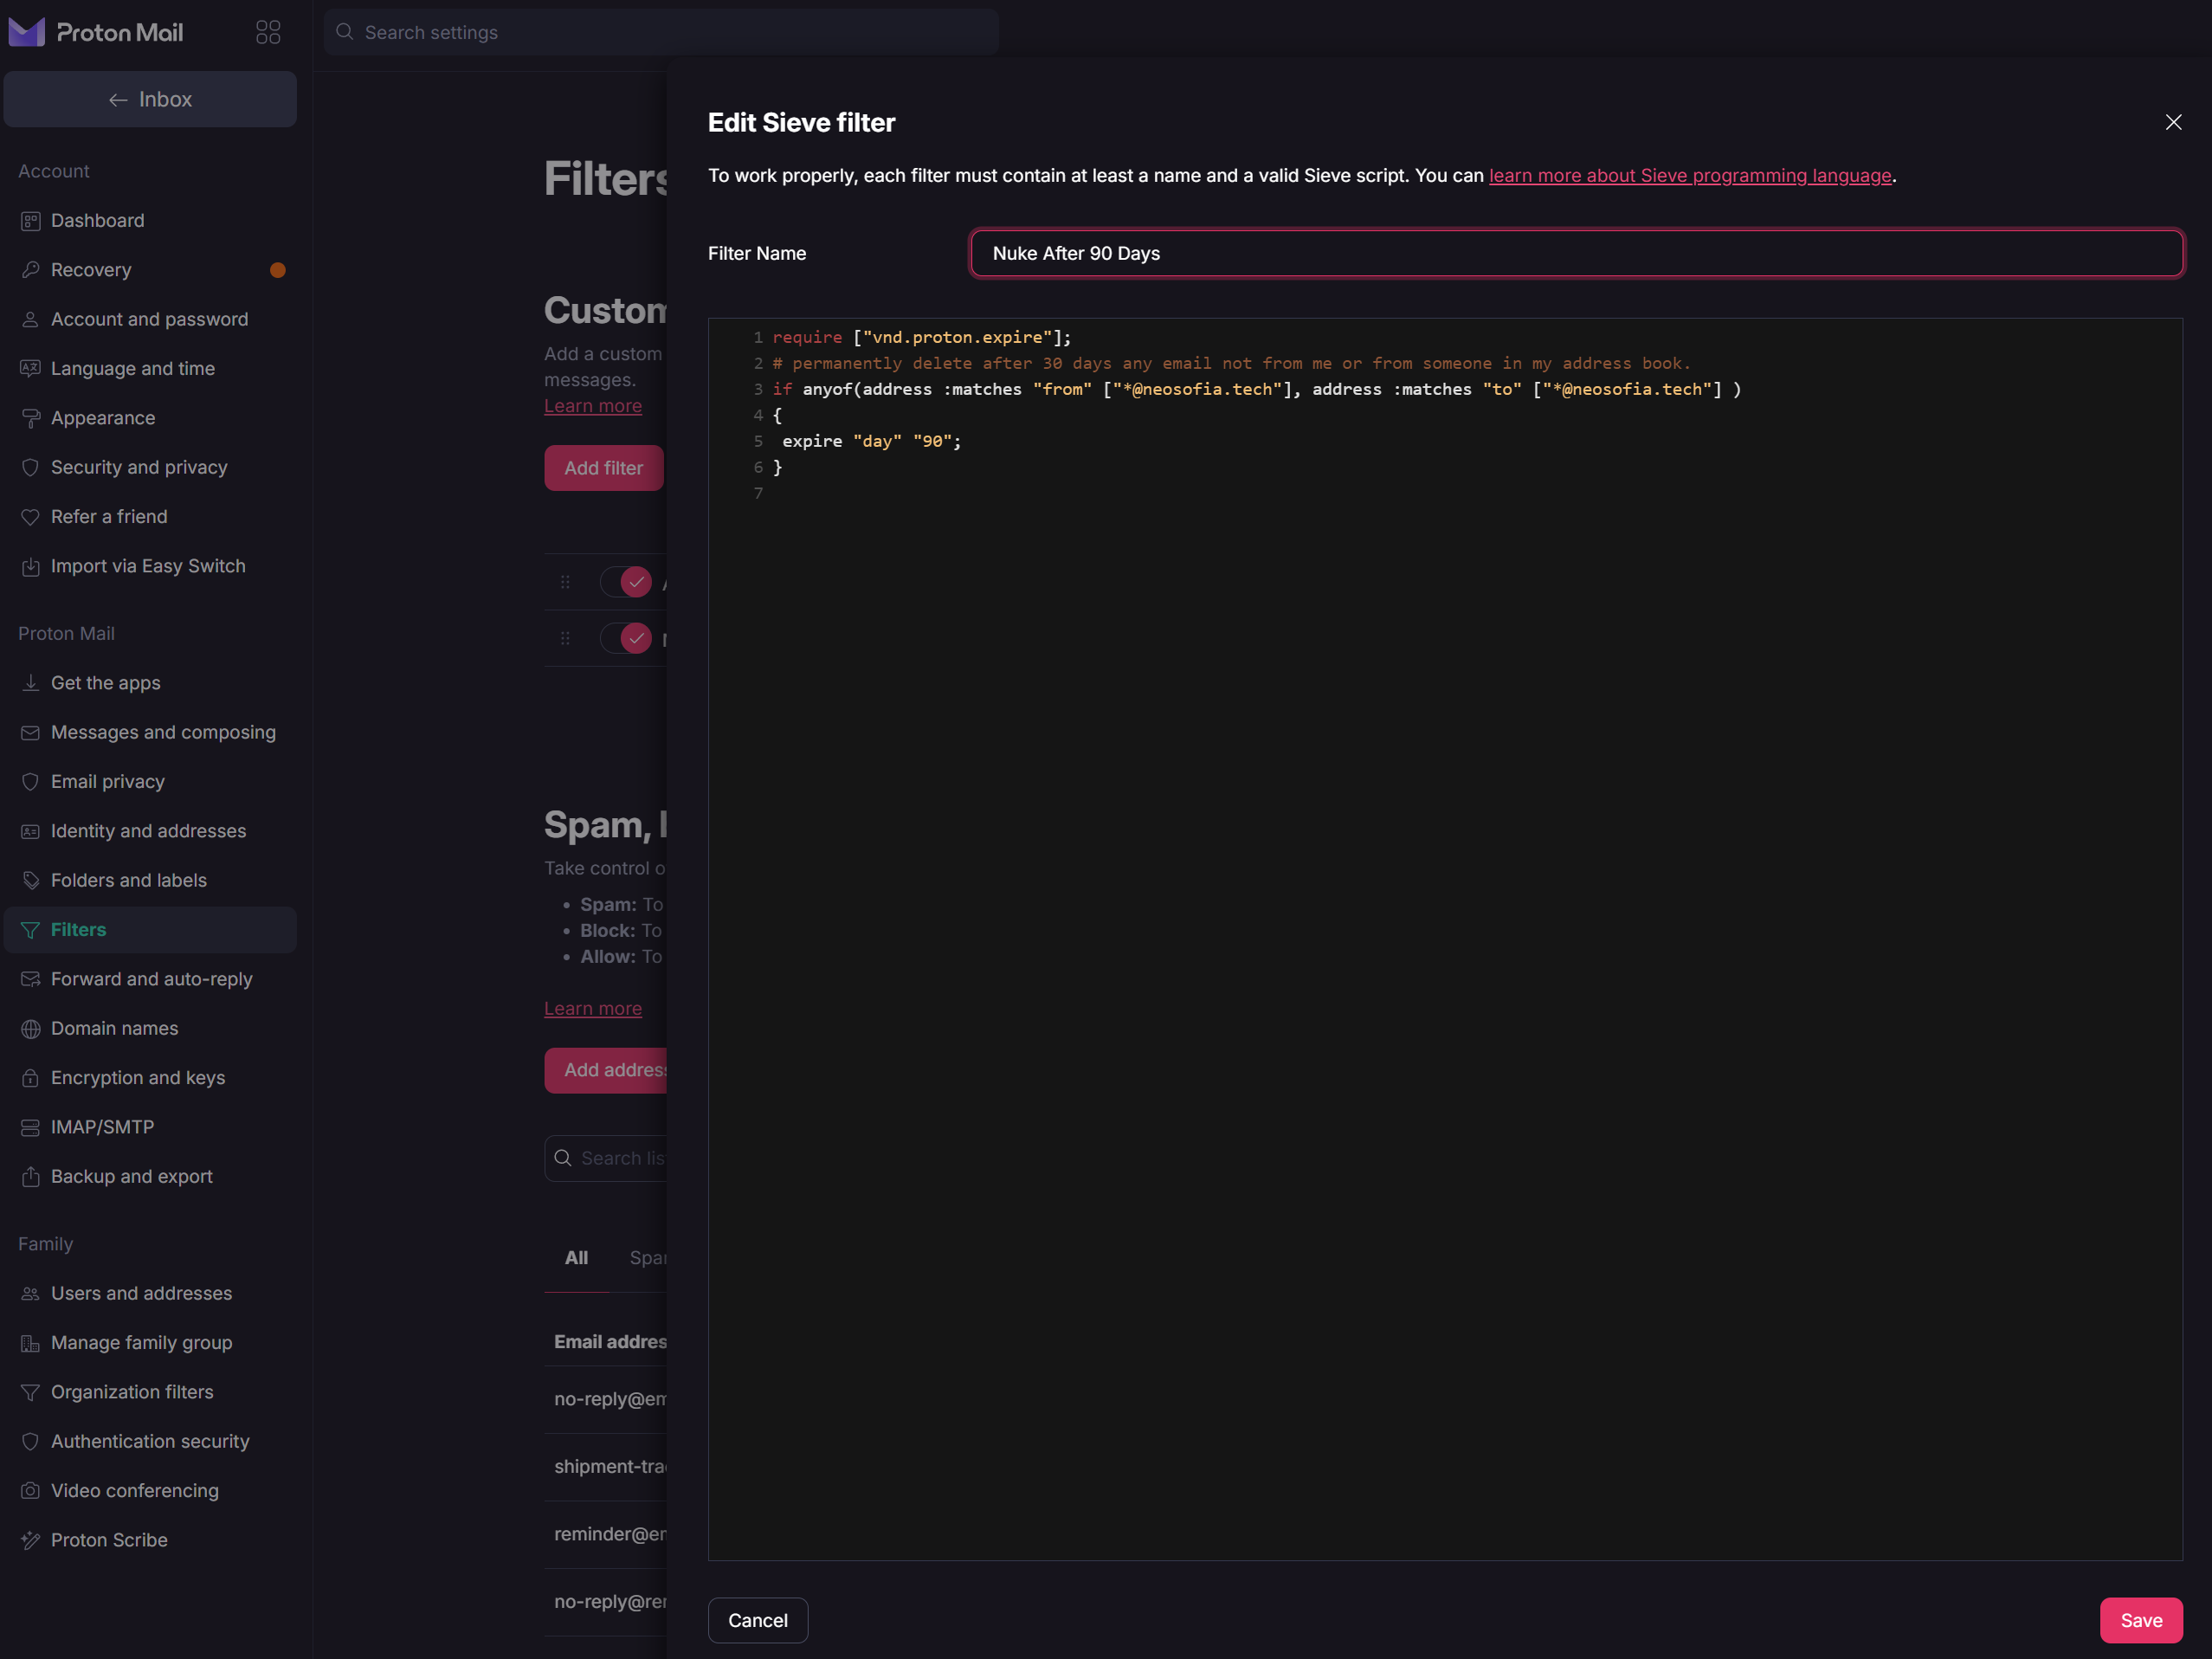The width and height of the screenshot is (2212, 1659).
Task: Click the Import via Easy Switch icon
Action: [x=31, y=566]
